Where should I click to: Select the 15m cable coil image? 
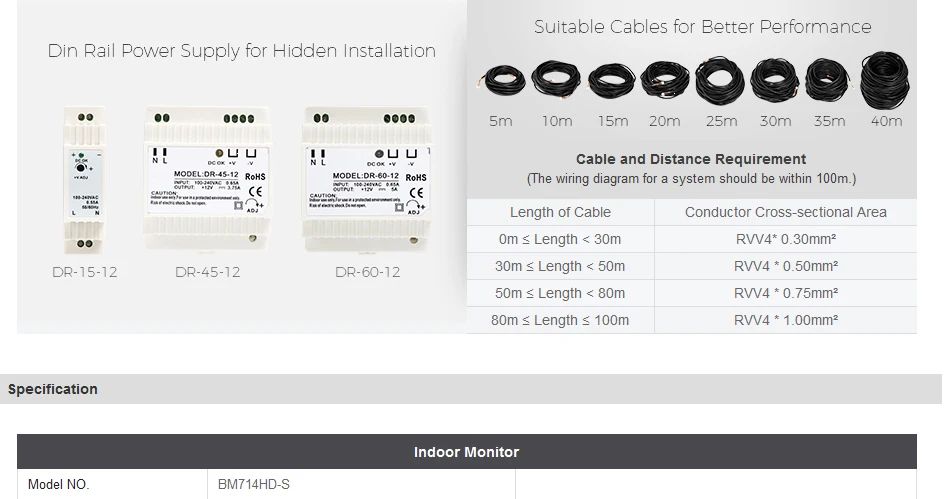(x=611, y=82)
